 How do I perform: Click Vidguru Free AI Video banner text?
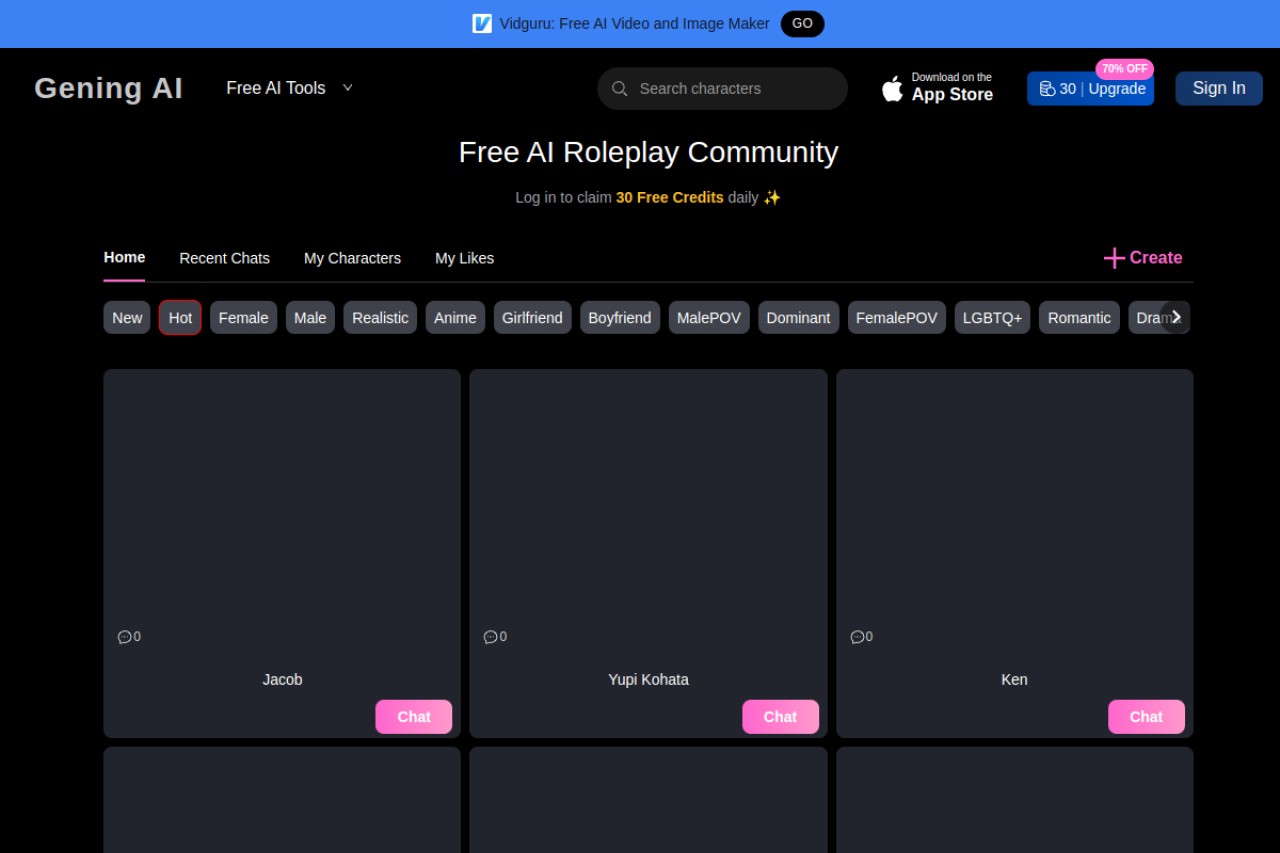click(635, 23)
